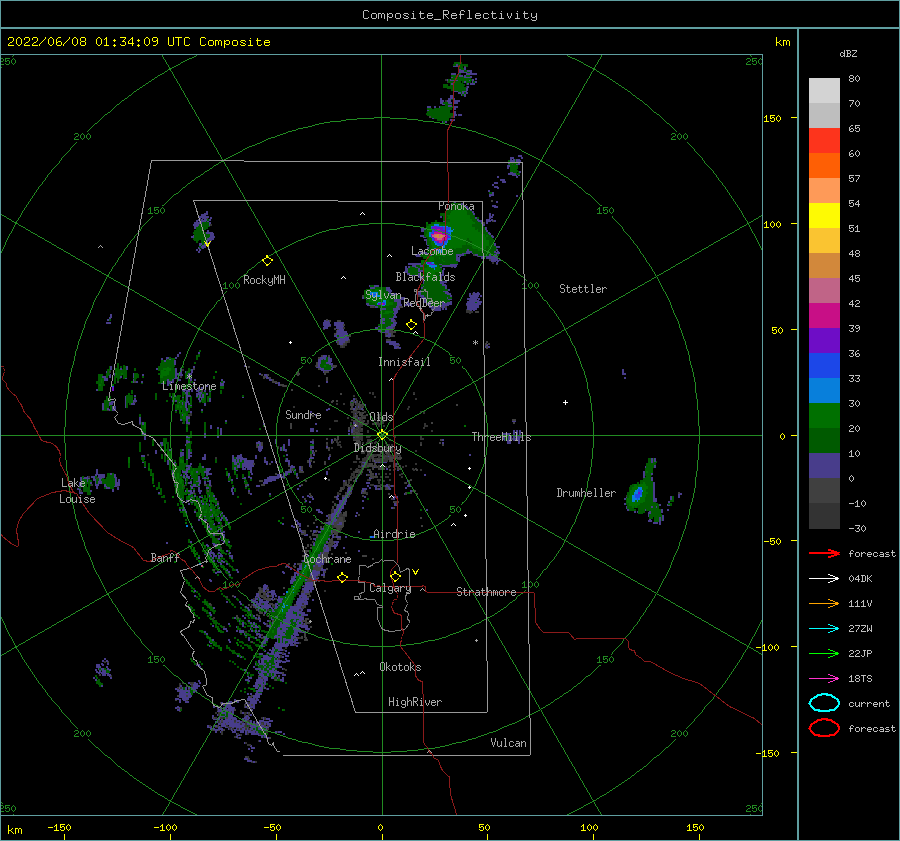The height and width of the screenshot is (841, 900).
Task: Click the Okotoks city label
Action: pos(400,667)
